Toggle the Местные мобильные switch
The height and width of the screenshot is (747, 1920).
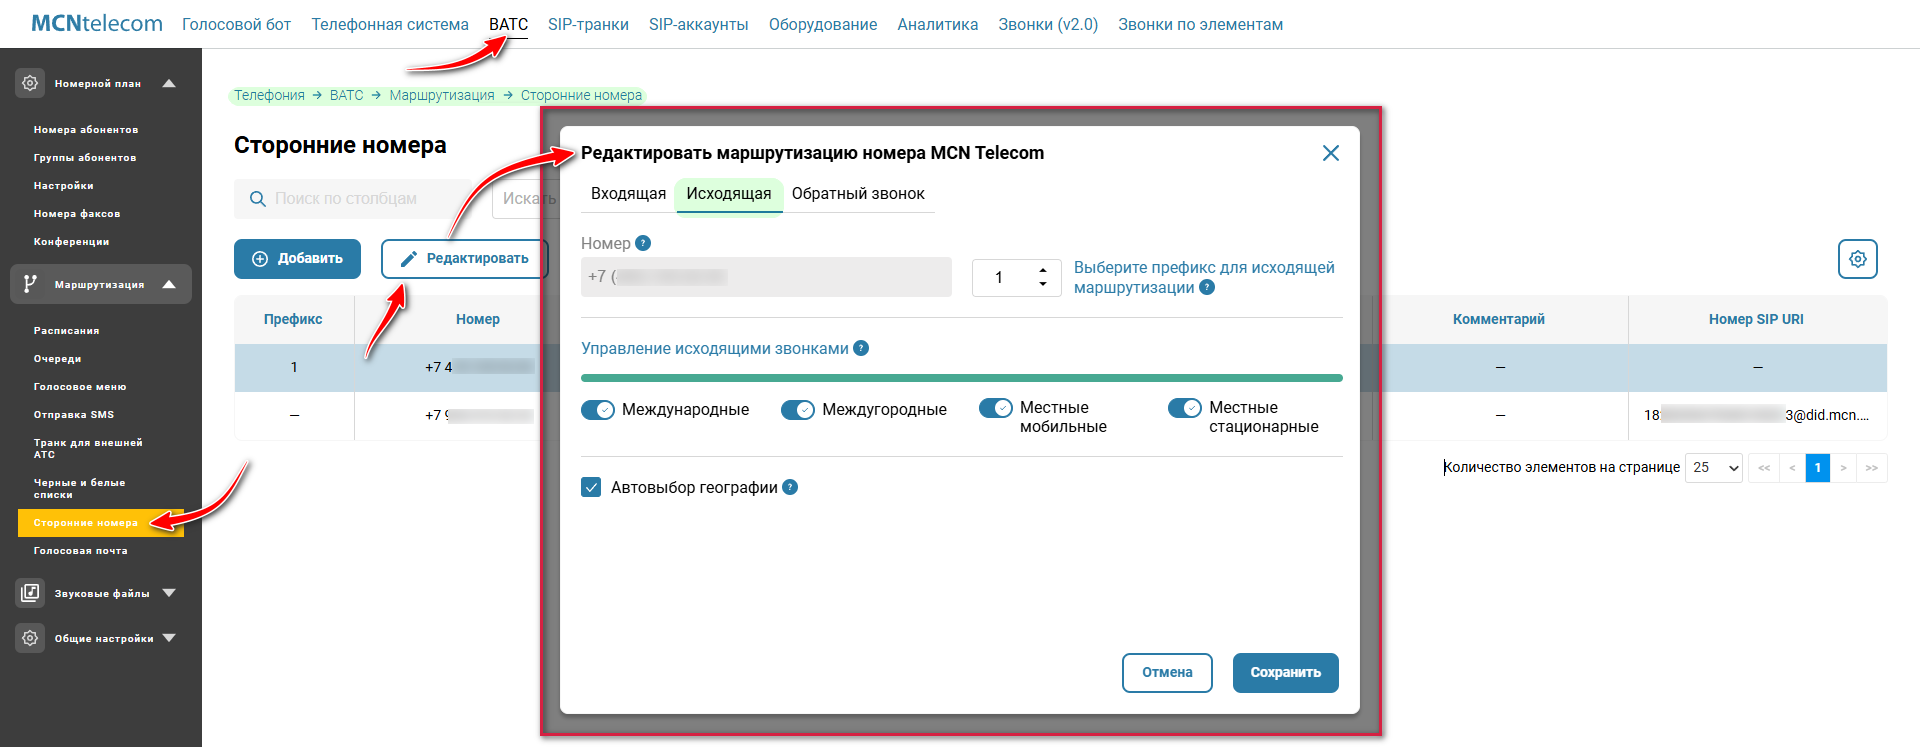tap(996, 408)
